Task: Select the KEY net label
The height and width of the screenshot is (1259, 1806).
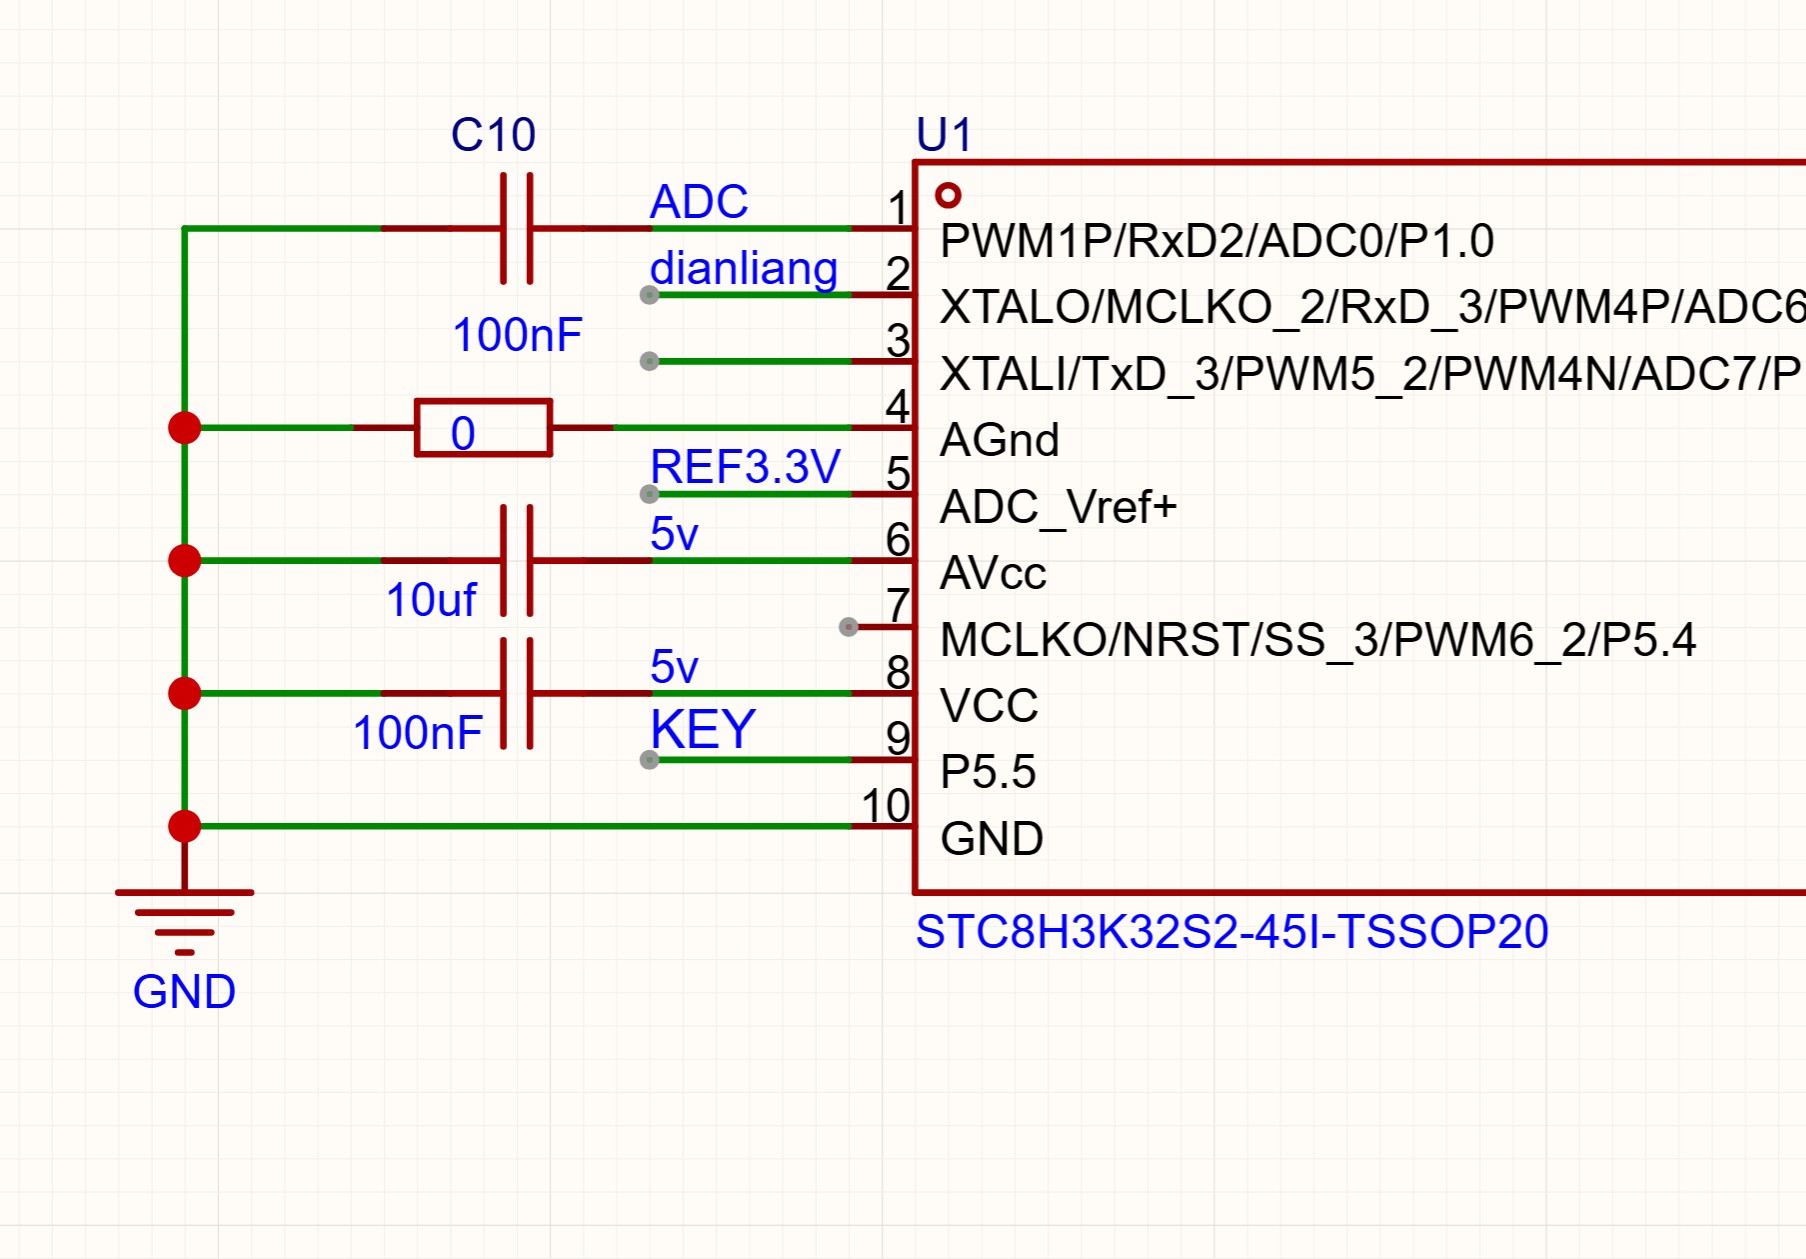Action: tap(703, 729)
